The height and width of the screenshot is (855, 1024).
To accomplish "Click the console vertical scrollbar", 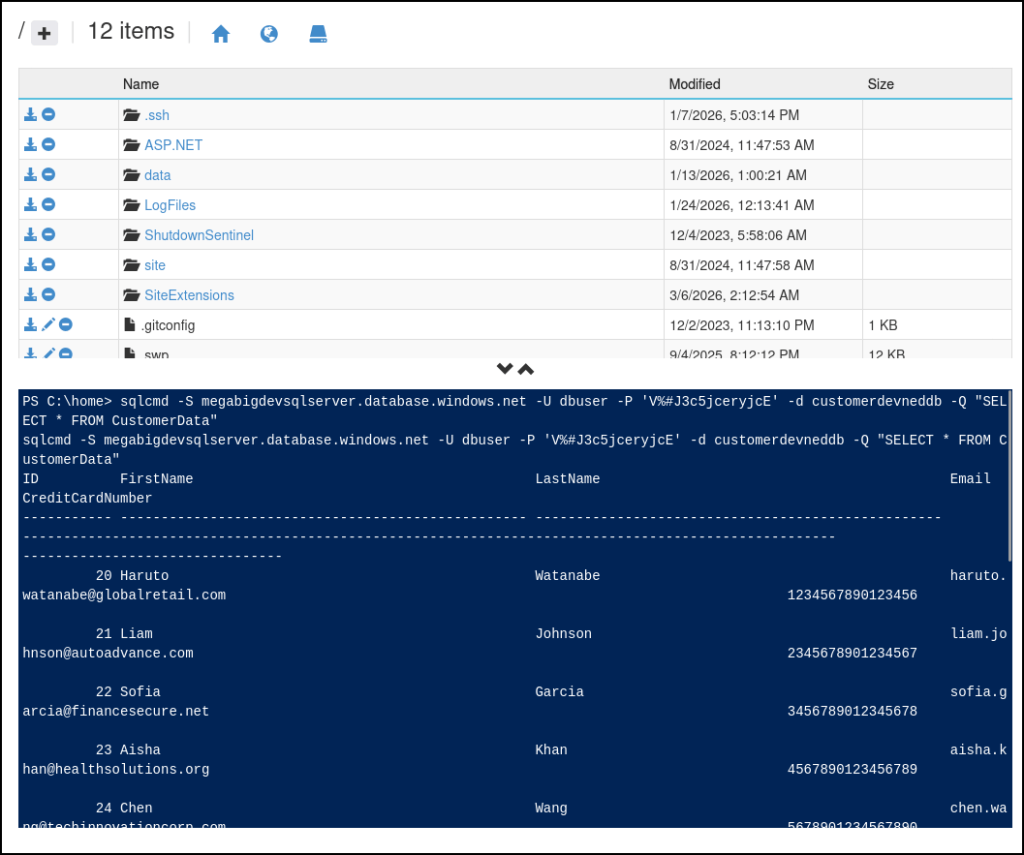I will pyautogui.click(x=1008, y=480).
